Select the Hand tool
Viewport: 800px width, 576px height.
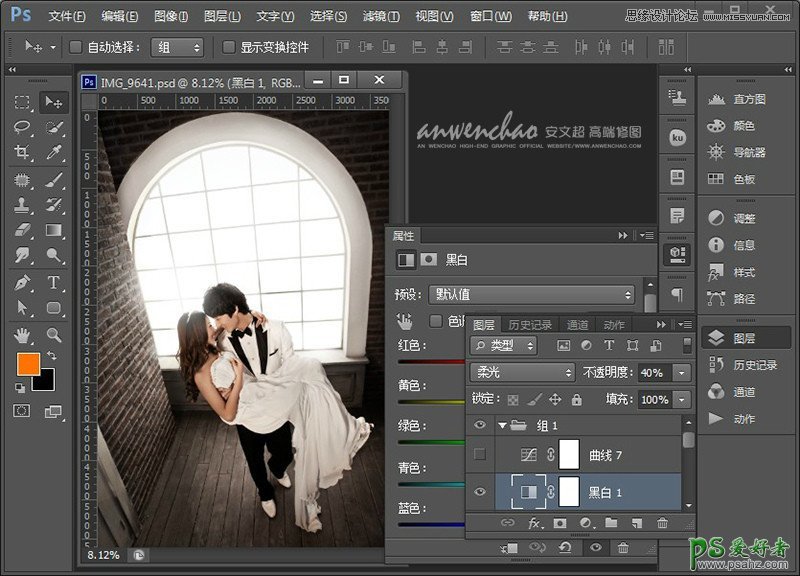[22, 335]
